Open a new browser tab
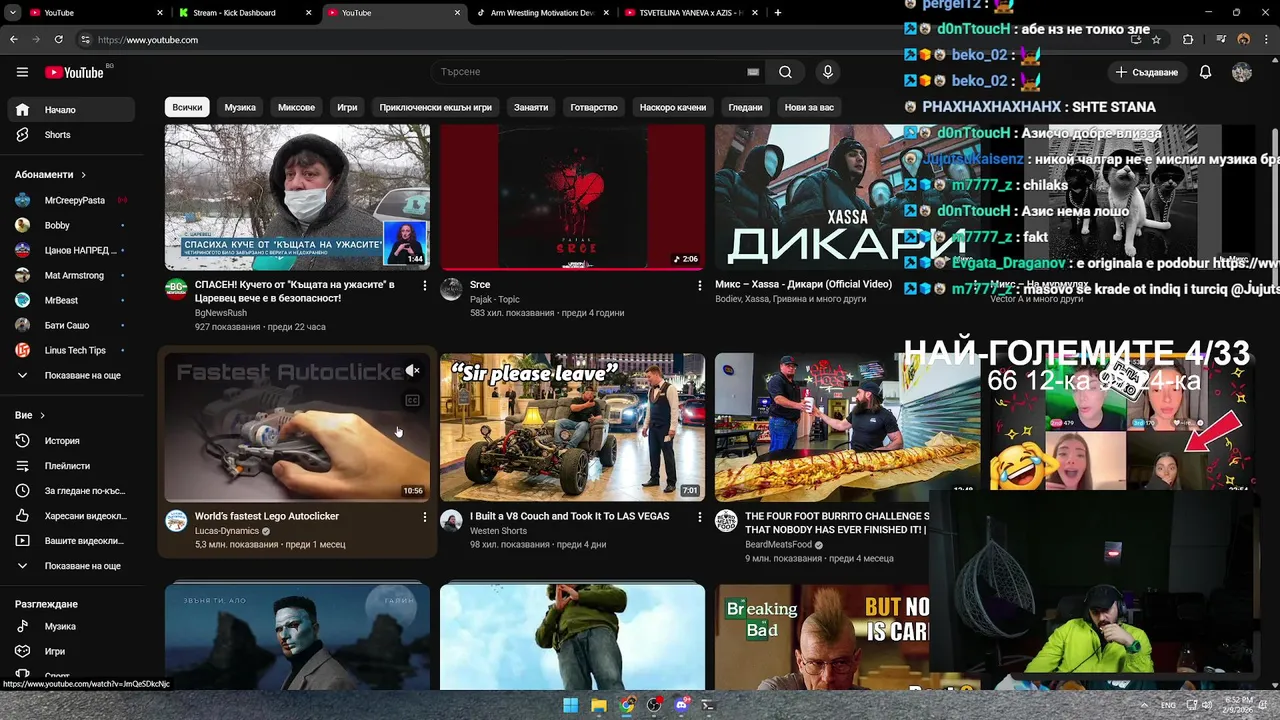 coord(777,13)
